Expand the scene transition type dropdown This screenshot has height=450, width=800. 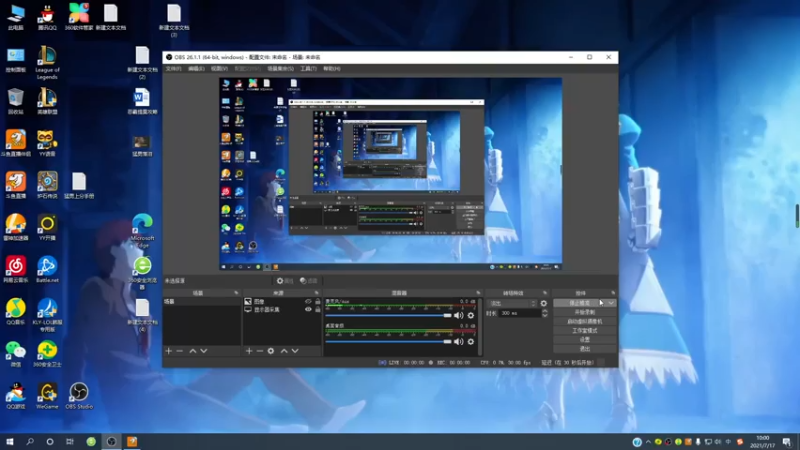(x=510, y=302)
